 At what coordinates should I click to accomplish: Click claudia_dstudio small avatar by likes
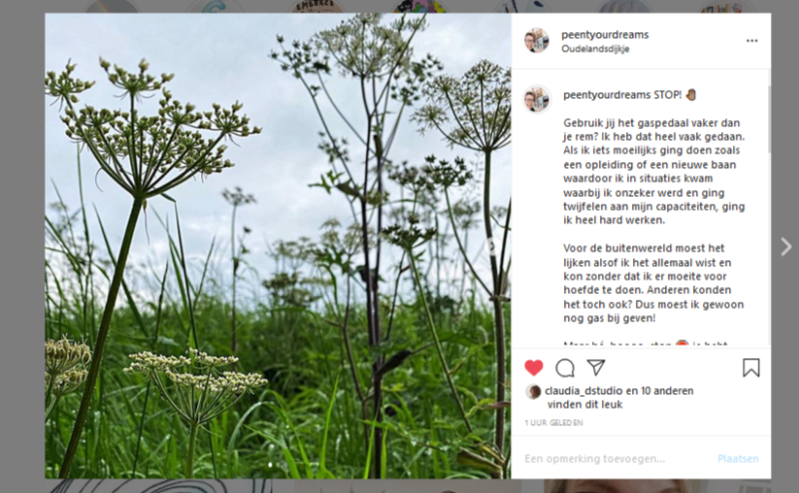534,392
